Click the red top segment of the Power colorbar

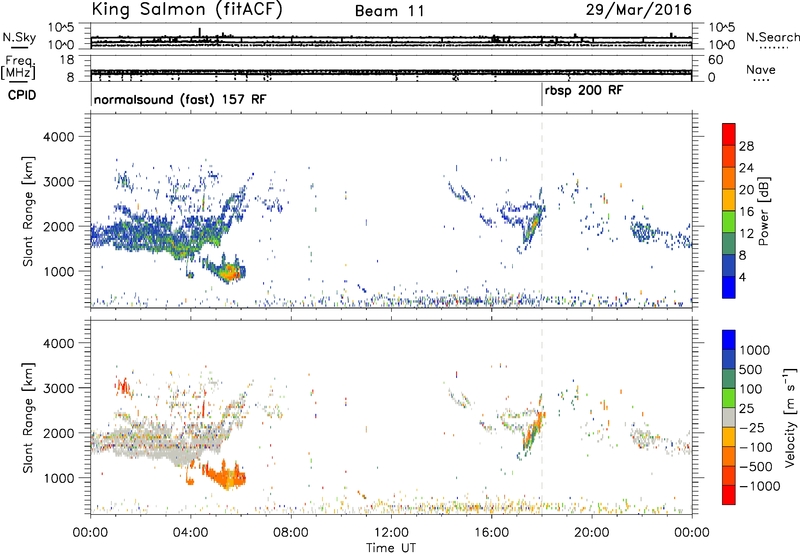729,134
